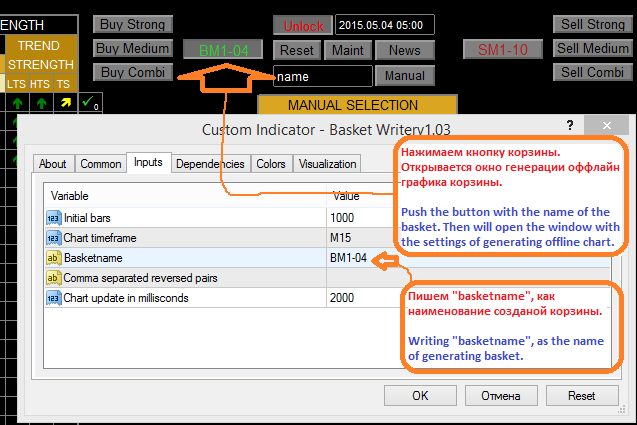Open the Visualization tab

point(327,164)
